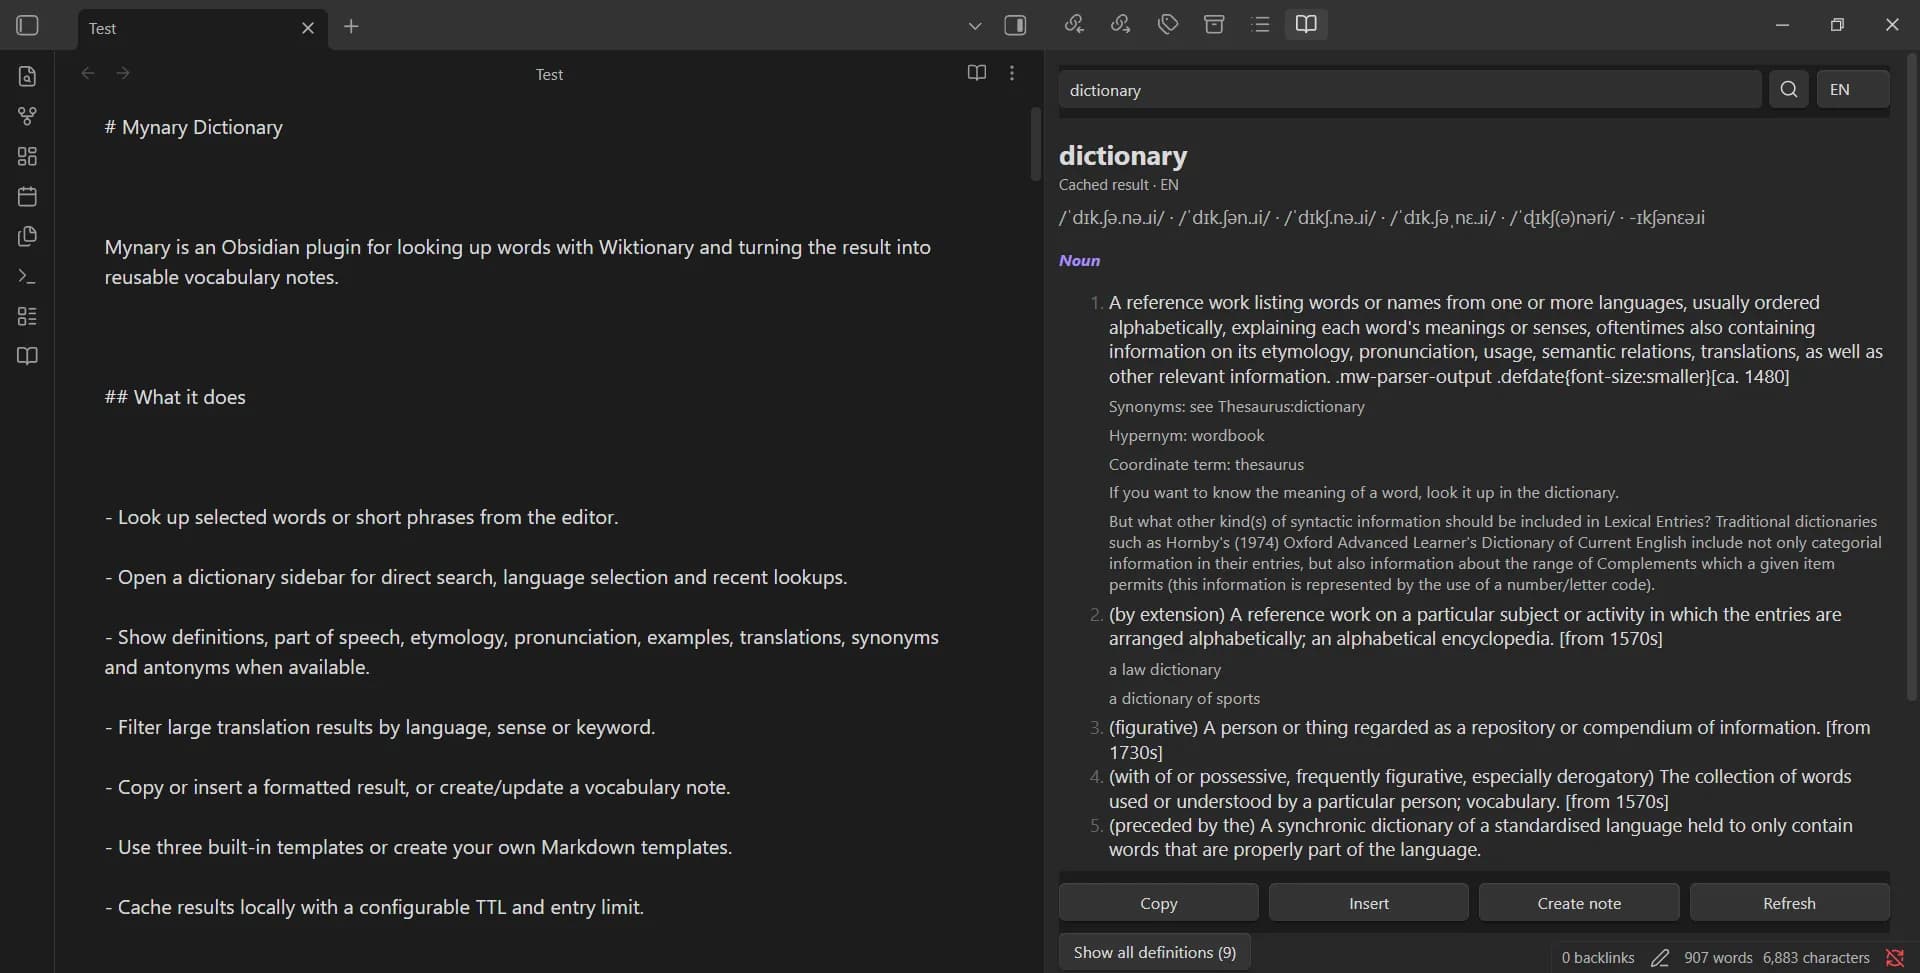Click the '# Mynary Dictionary' heading line
Viewport: 1920px width, 973px height.
click(x=194, y=127)
